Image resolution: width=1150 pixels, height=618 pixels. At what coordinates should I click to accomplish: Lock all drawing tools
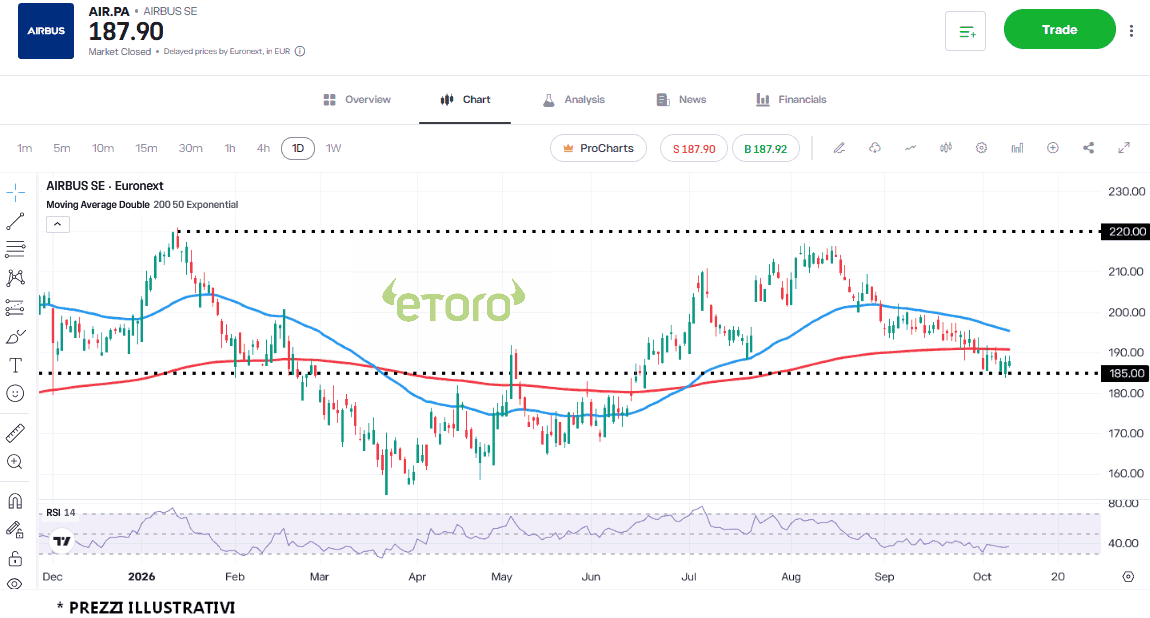[x=15, y=559]
